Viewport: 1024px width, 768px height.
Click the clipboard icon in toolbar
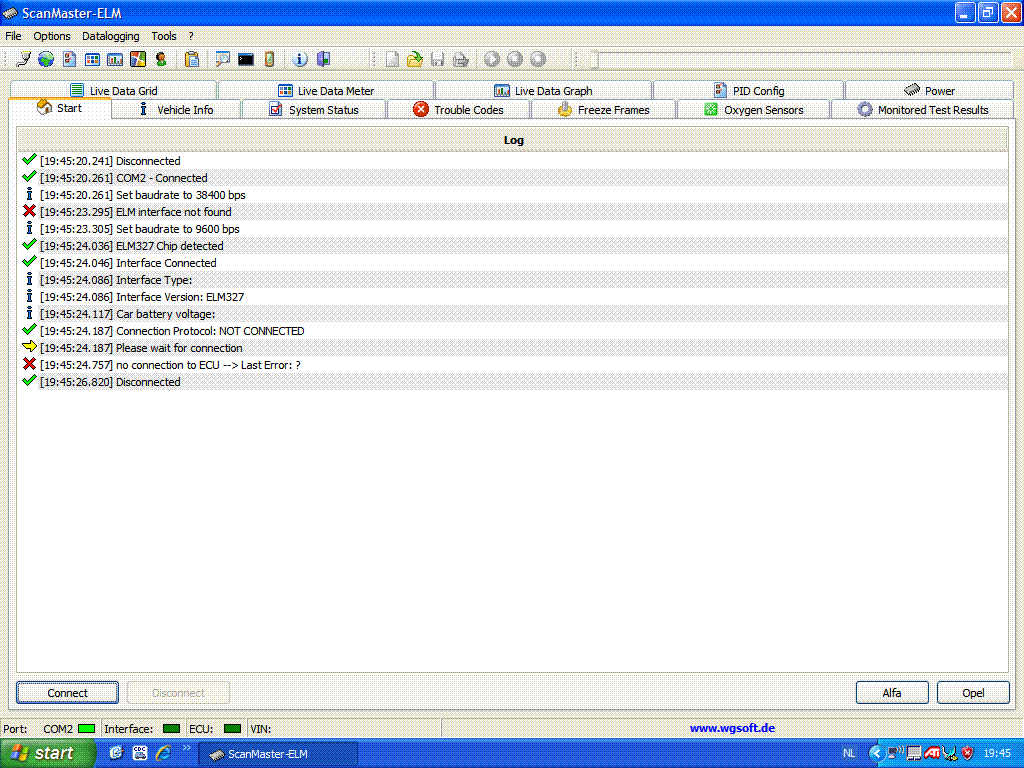coord(192,60)
